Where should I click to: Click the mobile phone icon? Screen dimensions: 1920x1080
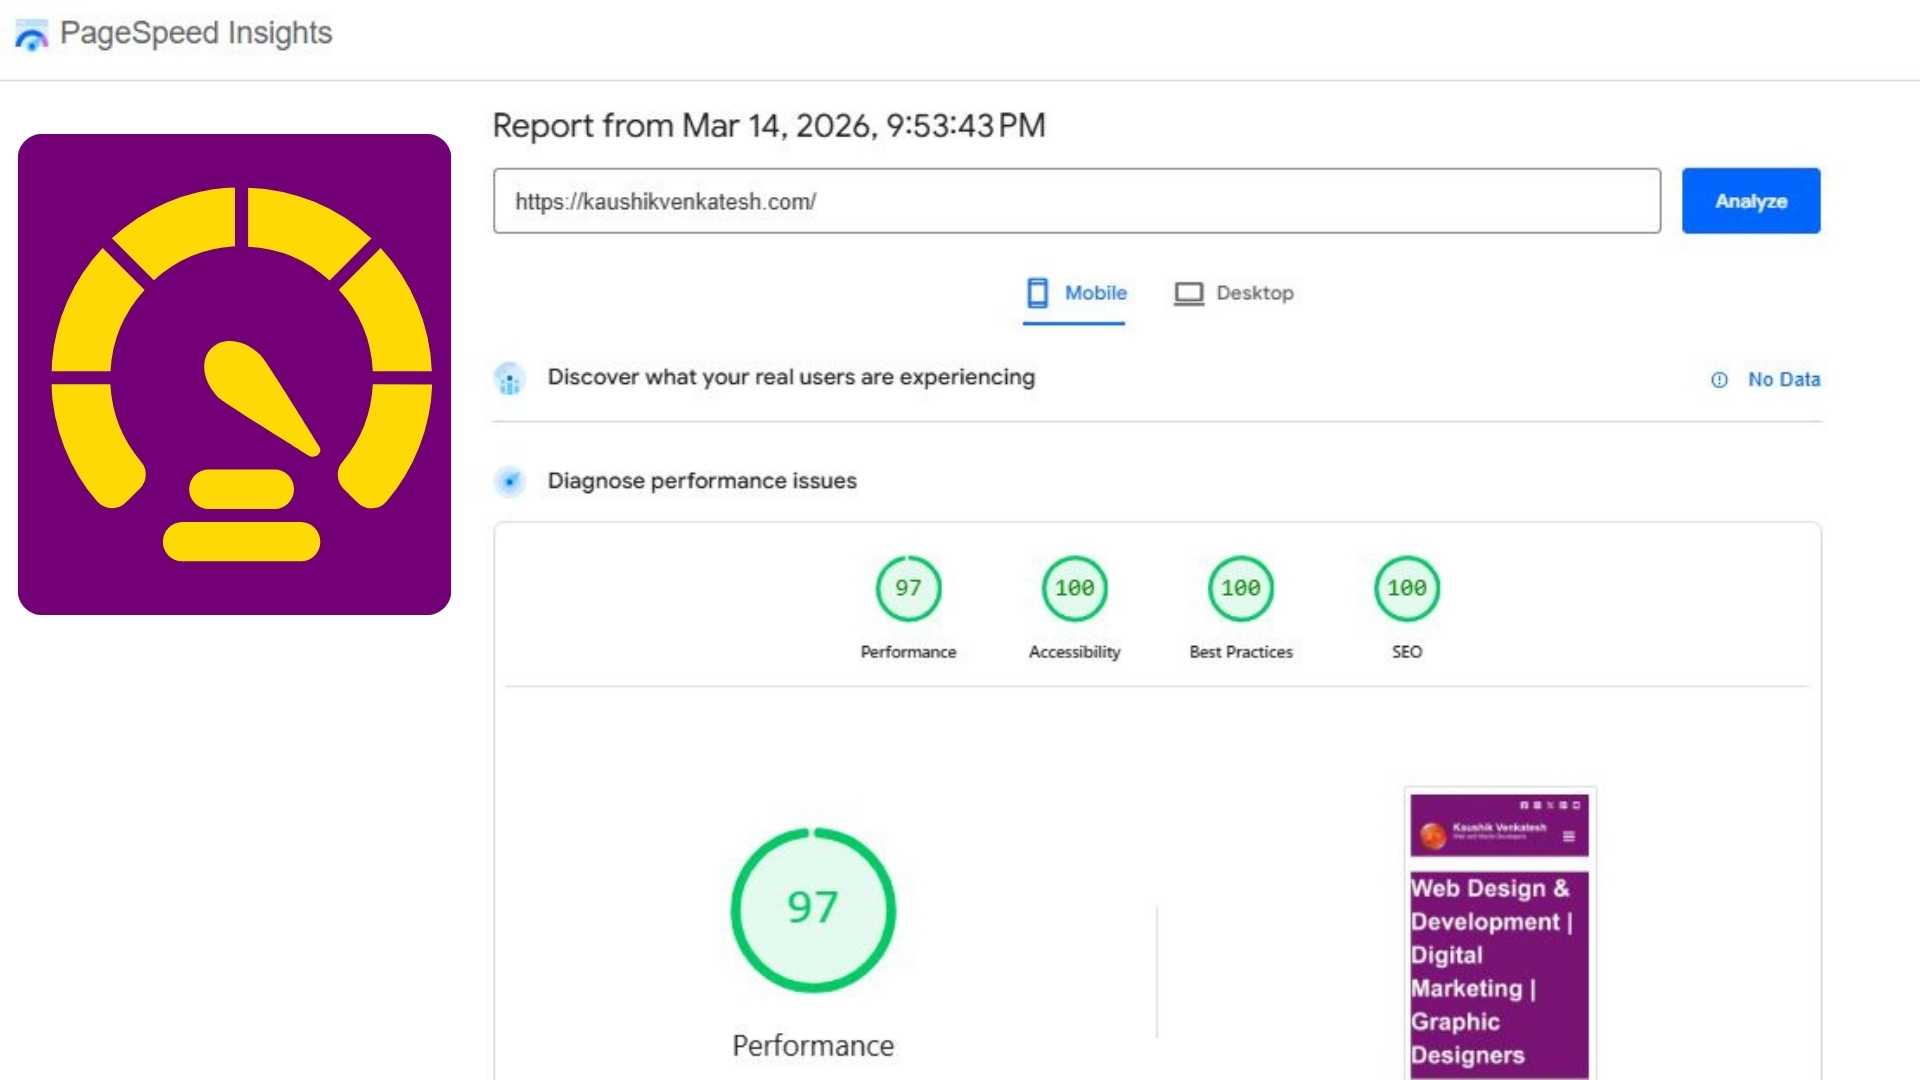coord(1037,293)
